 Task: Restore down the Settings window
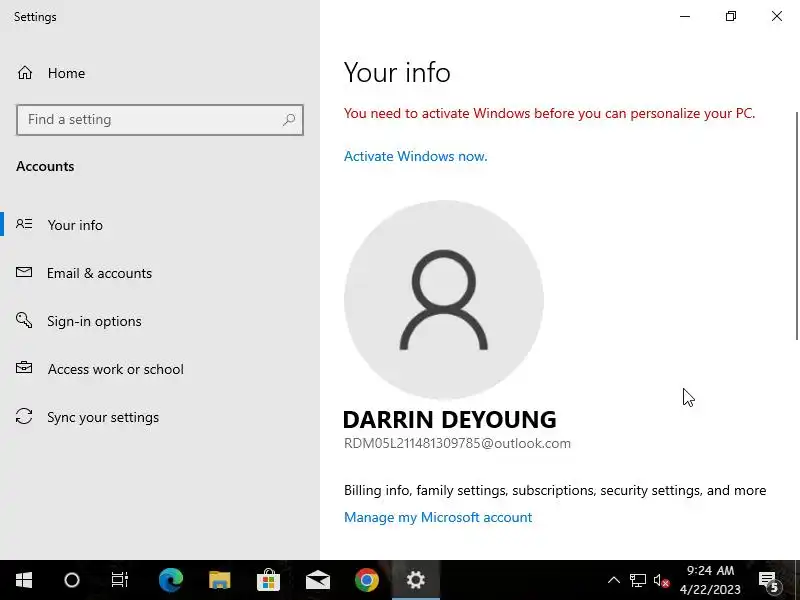click(731, 16)
